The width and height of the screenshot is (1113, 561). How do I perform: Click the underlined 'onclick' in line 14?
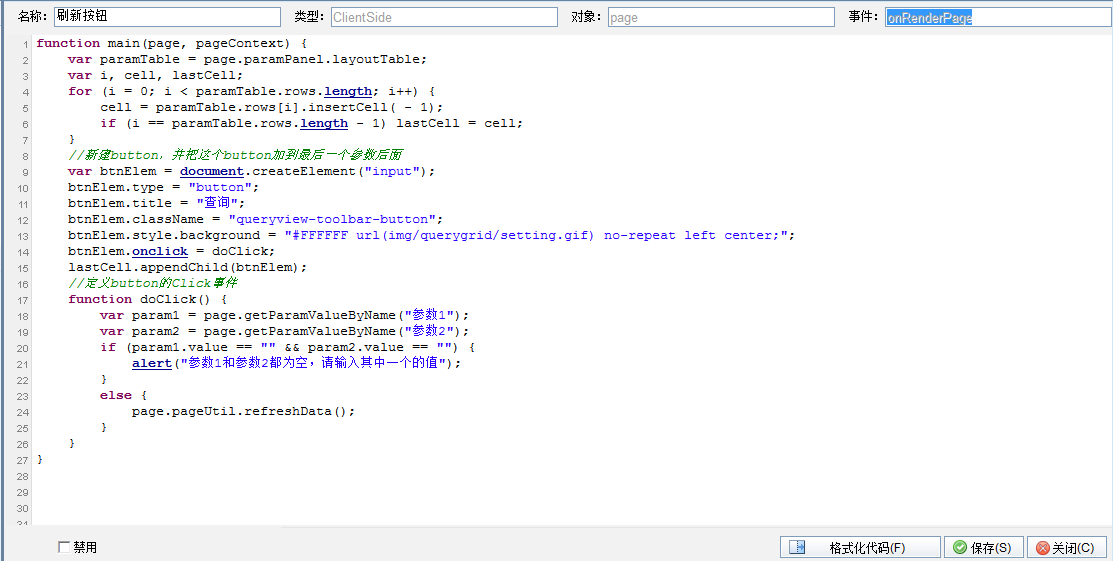(x=160, y=251)
